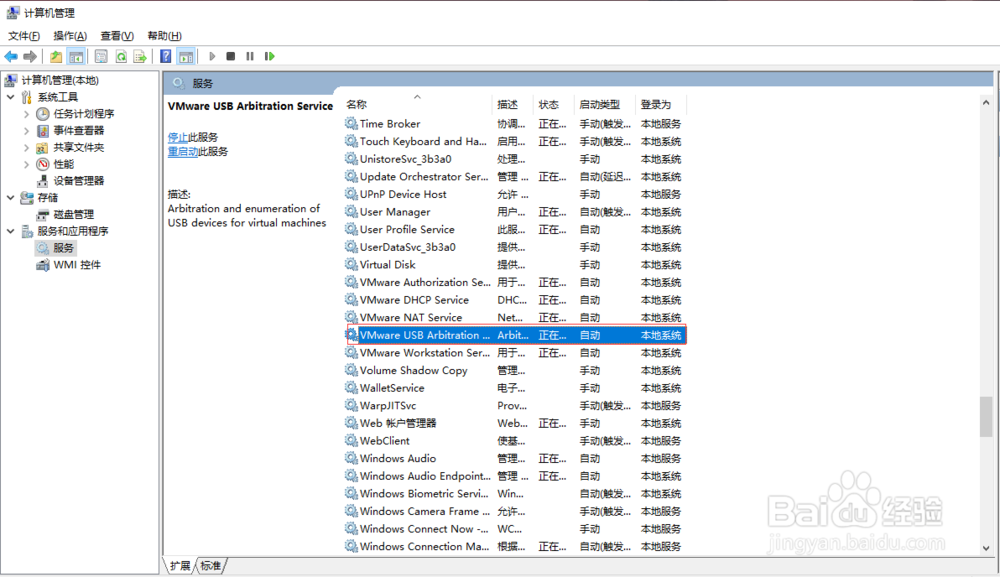Viewport: 1000px width, 577px height.
Task: Expand the 任务计划程序 tree node
Action: click(x=26, y=114)
